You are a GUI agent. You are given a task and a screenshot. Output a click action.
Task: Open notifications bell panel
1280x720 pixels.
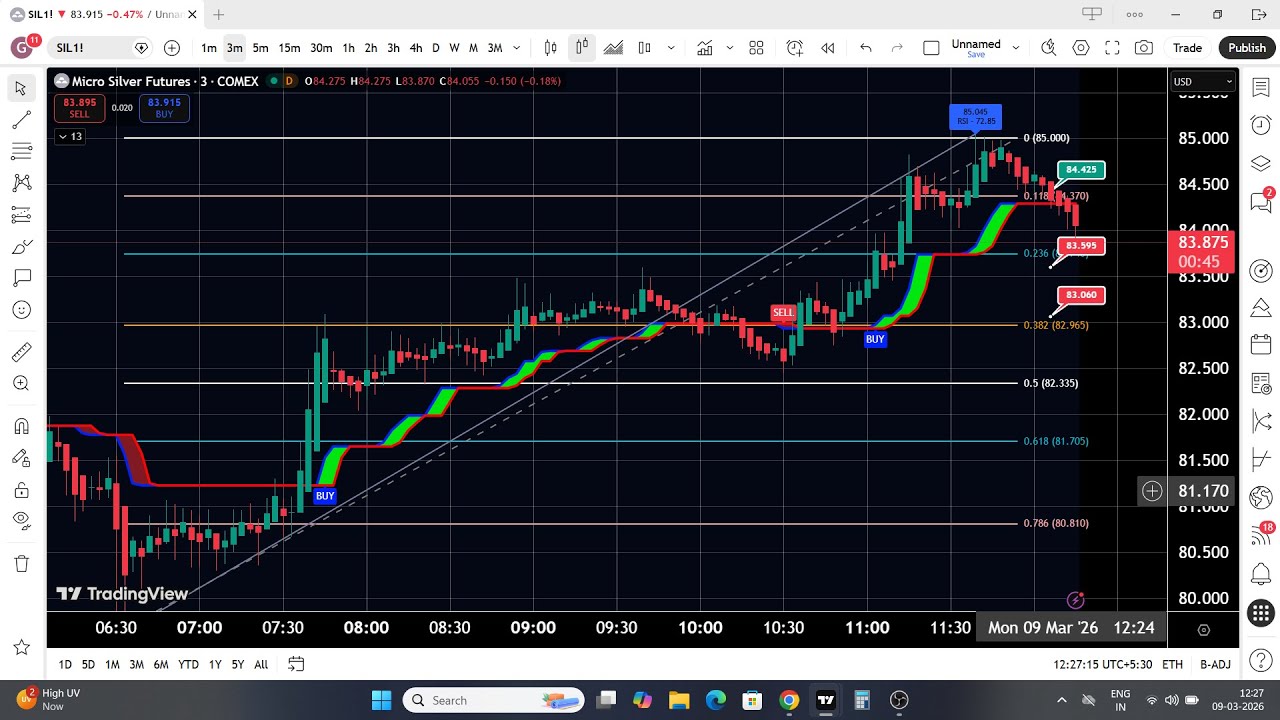[1261, 575]
